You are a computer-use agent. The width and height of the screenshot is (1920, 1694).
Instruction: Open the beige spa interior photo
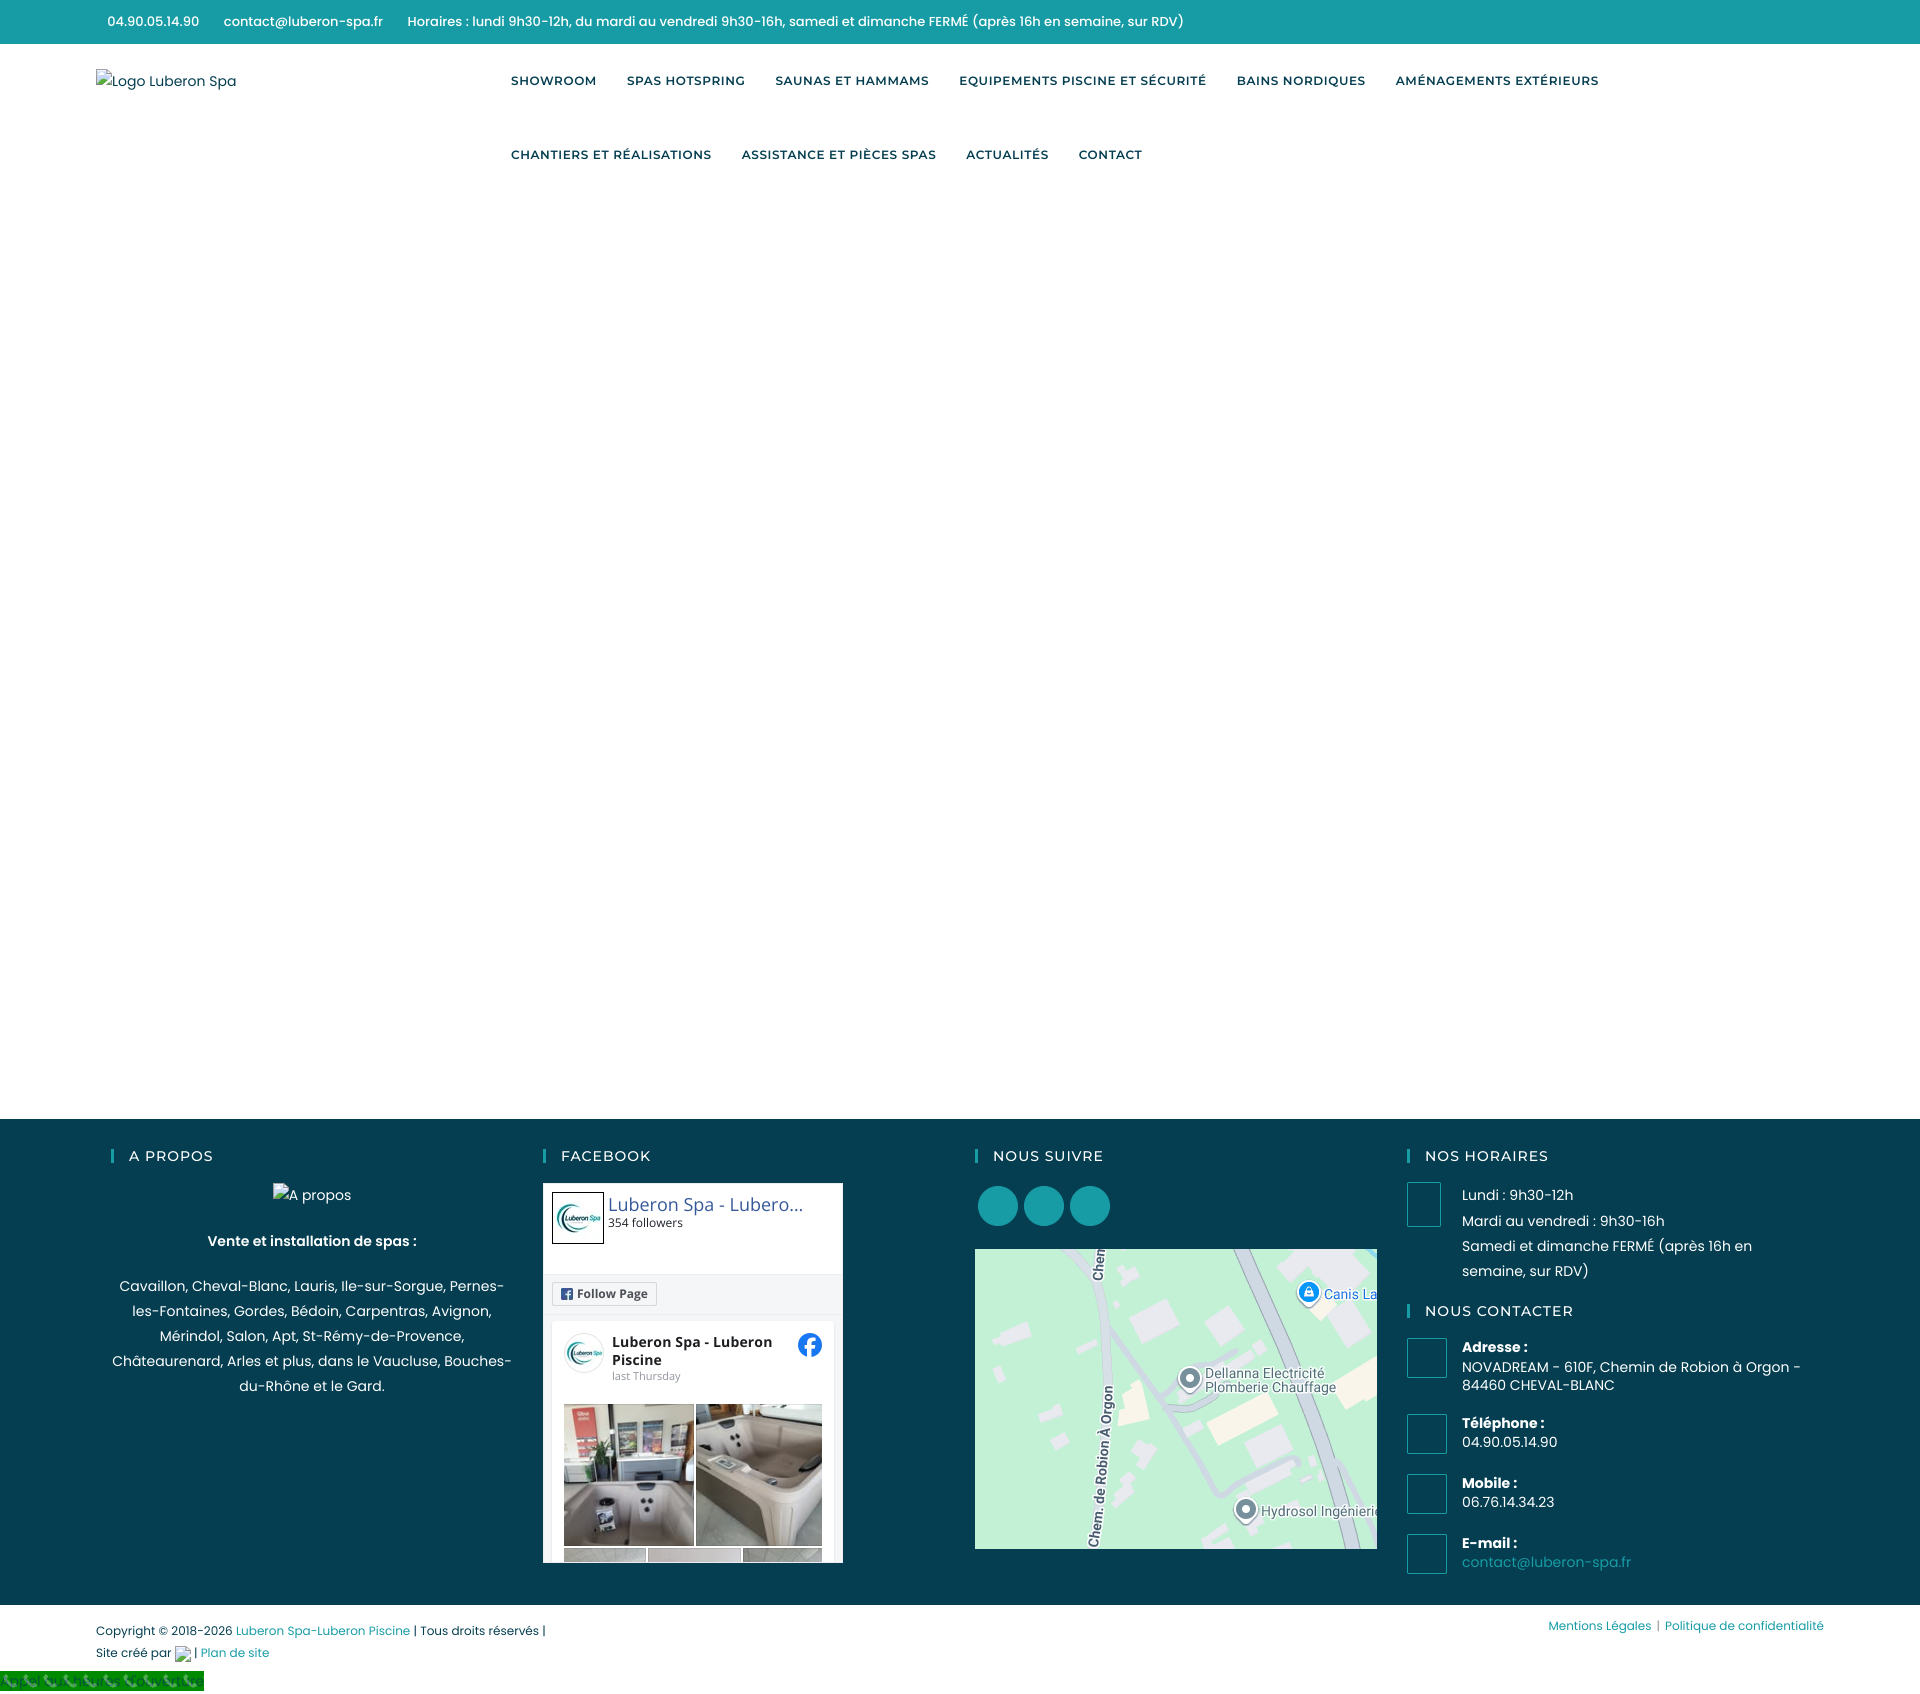click(x=759, y=1475)
